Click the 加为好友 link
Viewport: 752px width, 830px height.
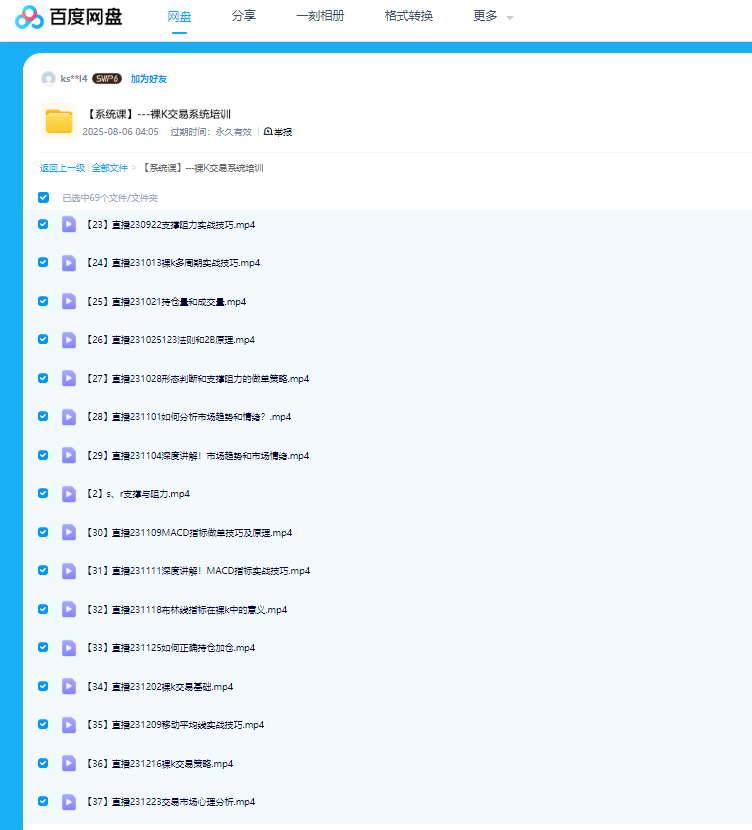coord(149,79)
